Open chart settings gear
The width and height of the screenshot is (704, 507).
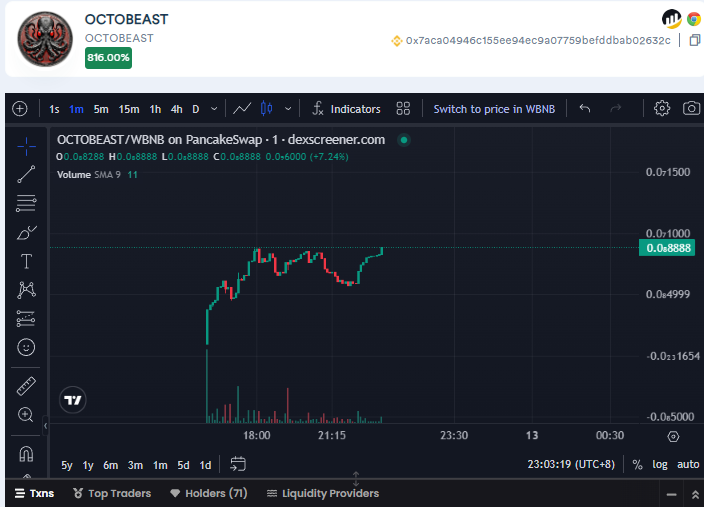[x=662, y=108]
